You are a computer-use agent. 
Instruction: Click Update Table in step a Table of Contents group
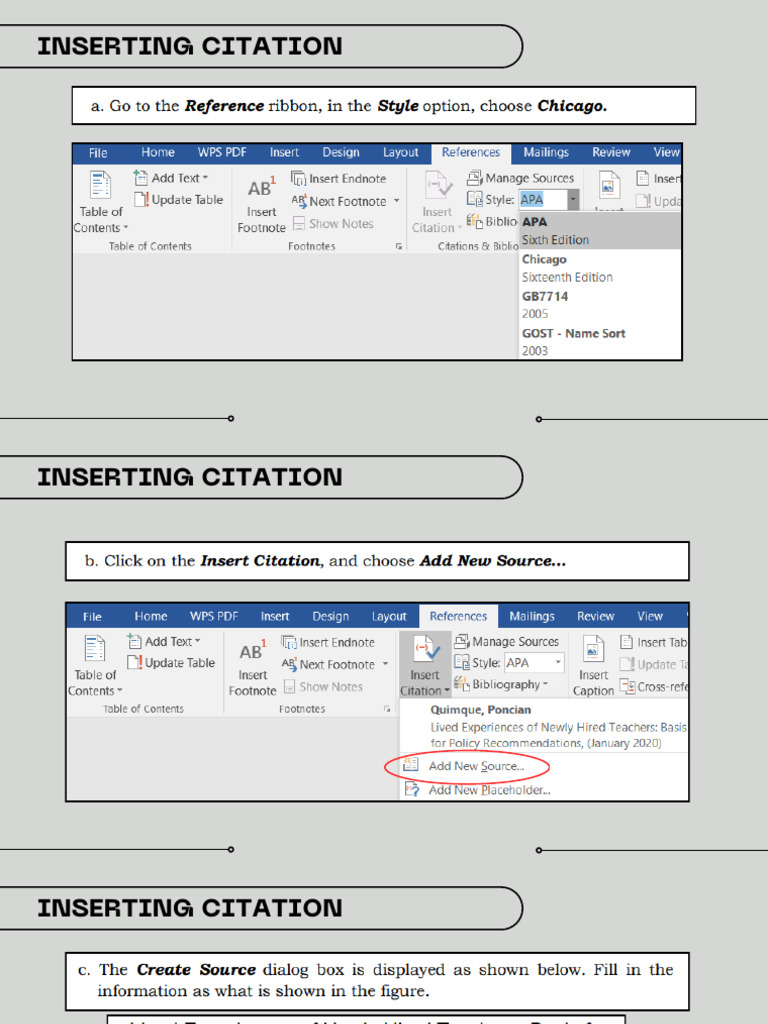[179, 199]
